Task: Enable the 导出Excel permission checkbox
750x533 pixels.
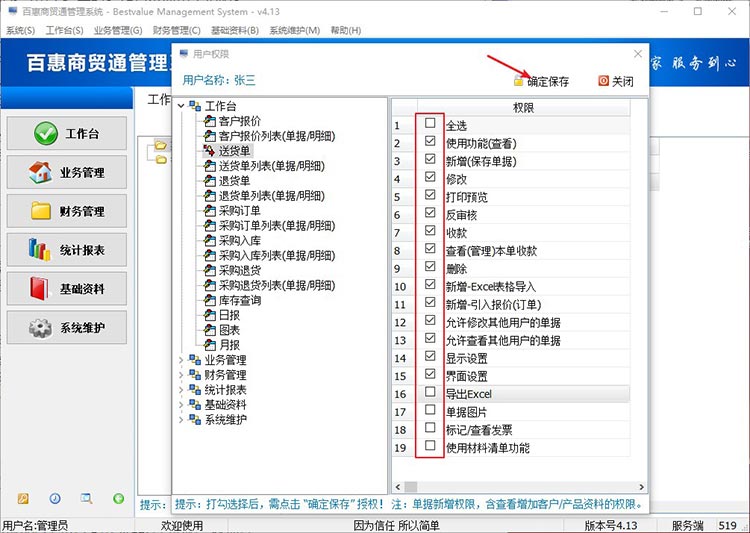Action: tap(430, 392)
